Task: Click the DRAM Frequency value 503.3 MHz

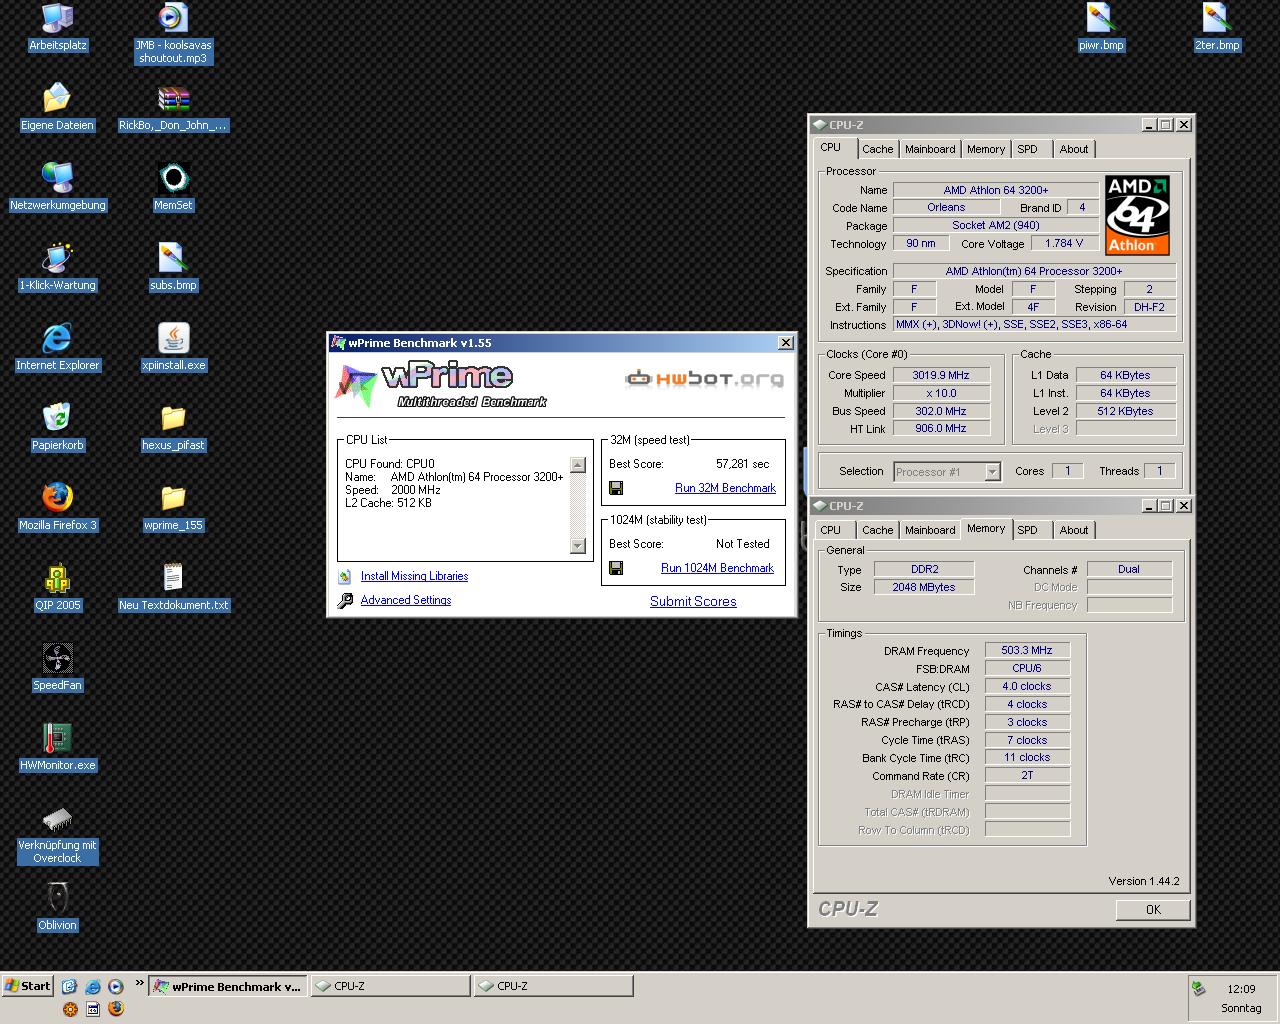Action: pos(1027,650)
